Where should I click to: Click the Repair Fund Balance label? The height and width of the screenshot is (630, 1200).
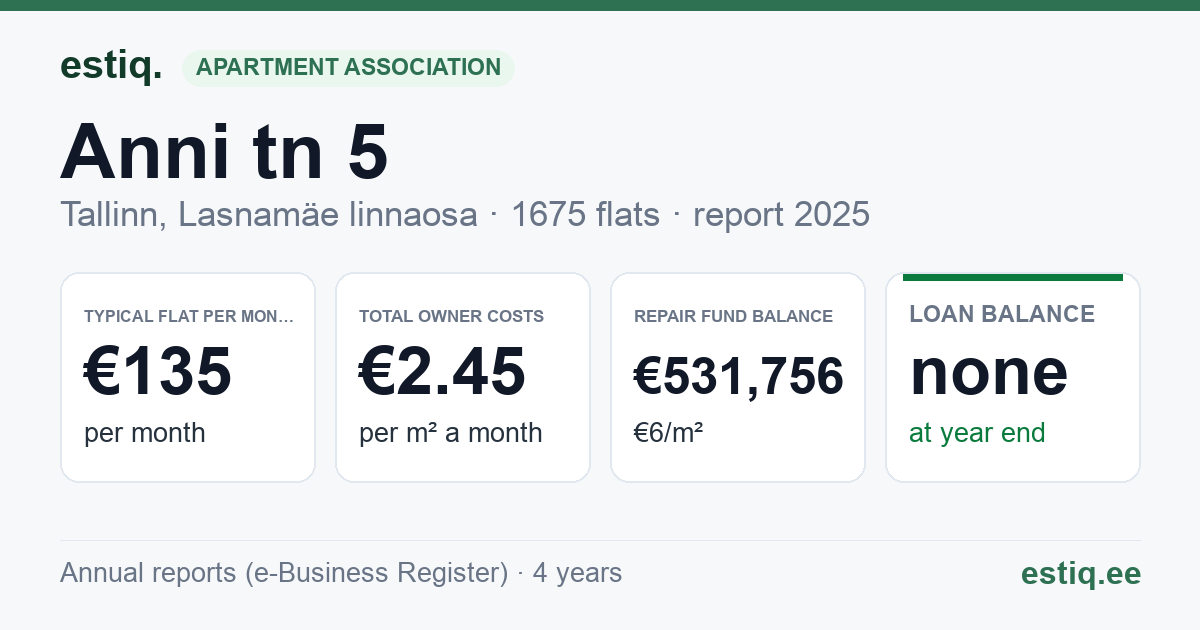(x=733, y=316)
